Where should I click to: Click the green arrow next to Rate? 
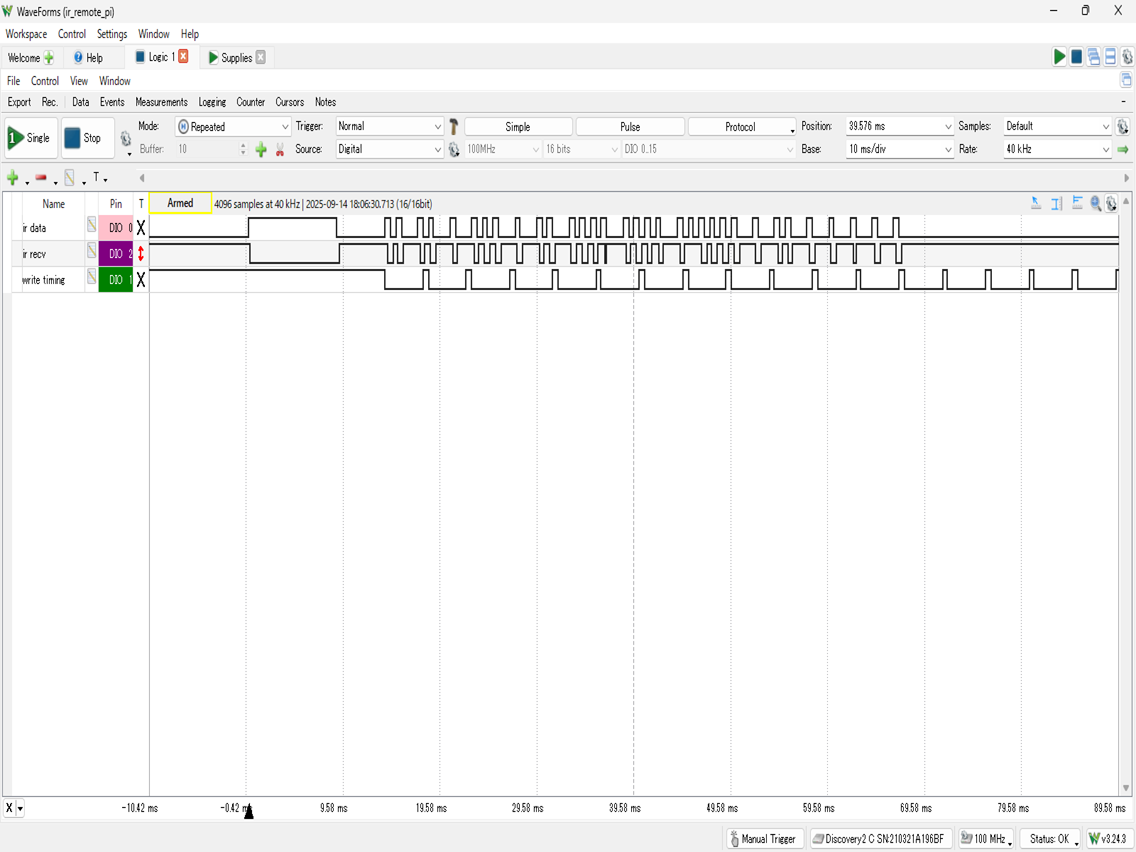click(x=1123, y=150)
